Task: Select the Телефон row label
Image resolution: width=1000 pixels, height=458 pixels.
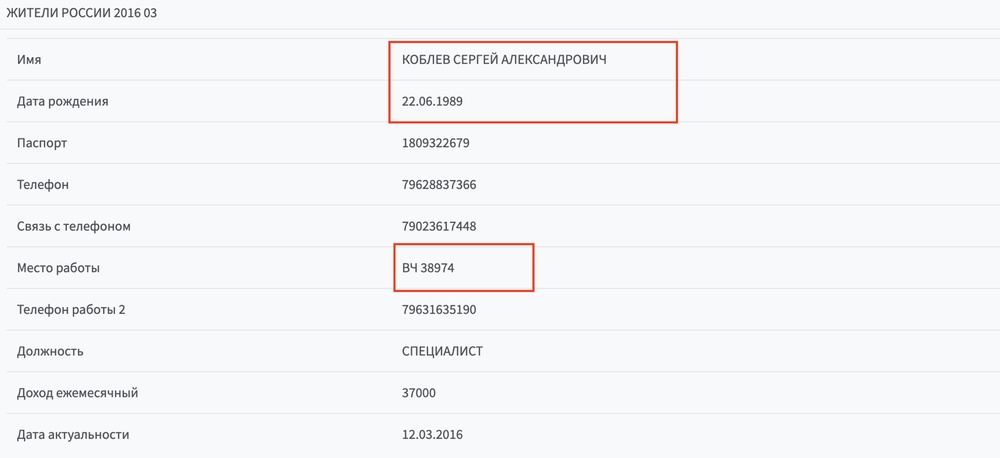Action: (43, 185)
